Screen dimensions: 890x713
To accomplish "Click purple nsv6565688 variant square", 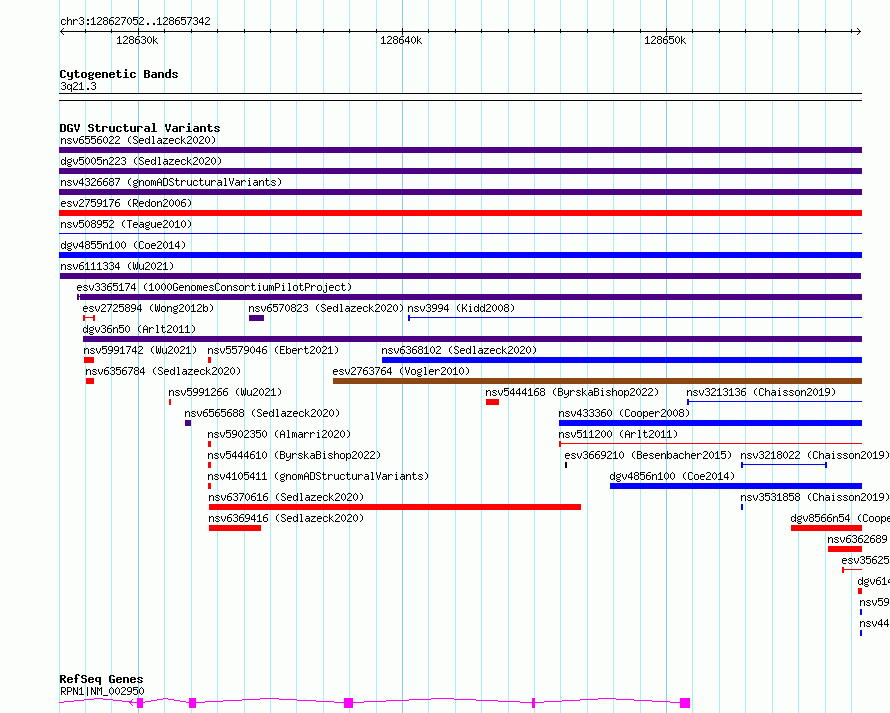I will [188, 423].
